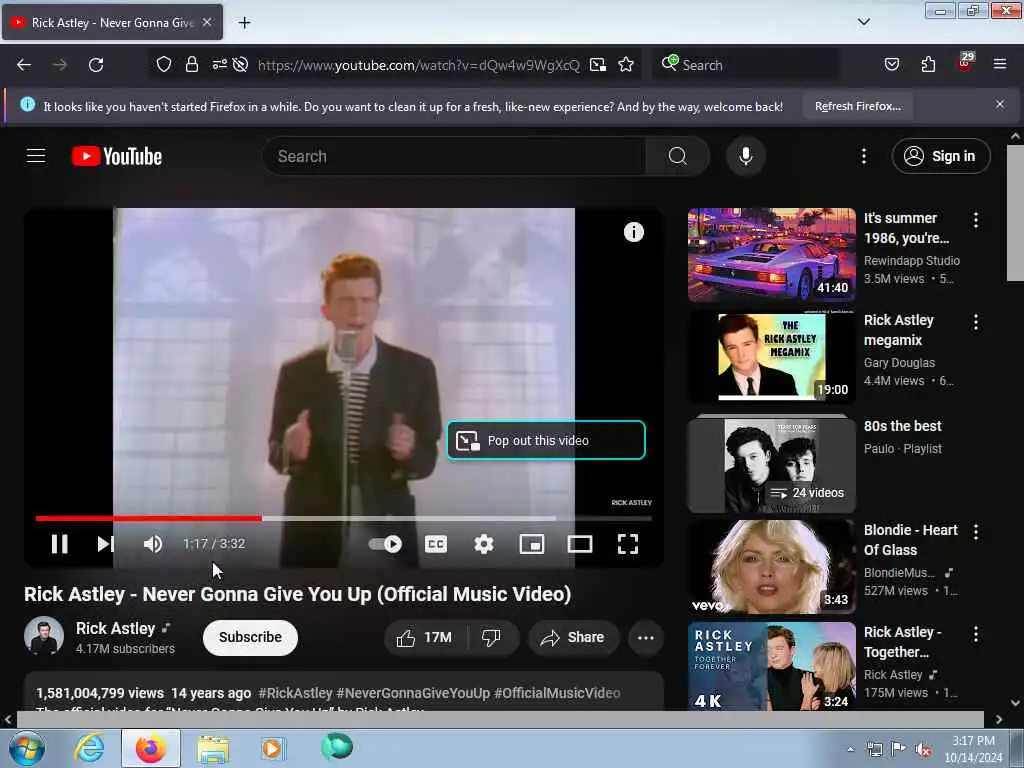Open hashtag #RickAstley link
1024x768 pixels.
[x=295, y=693]
